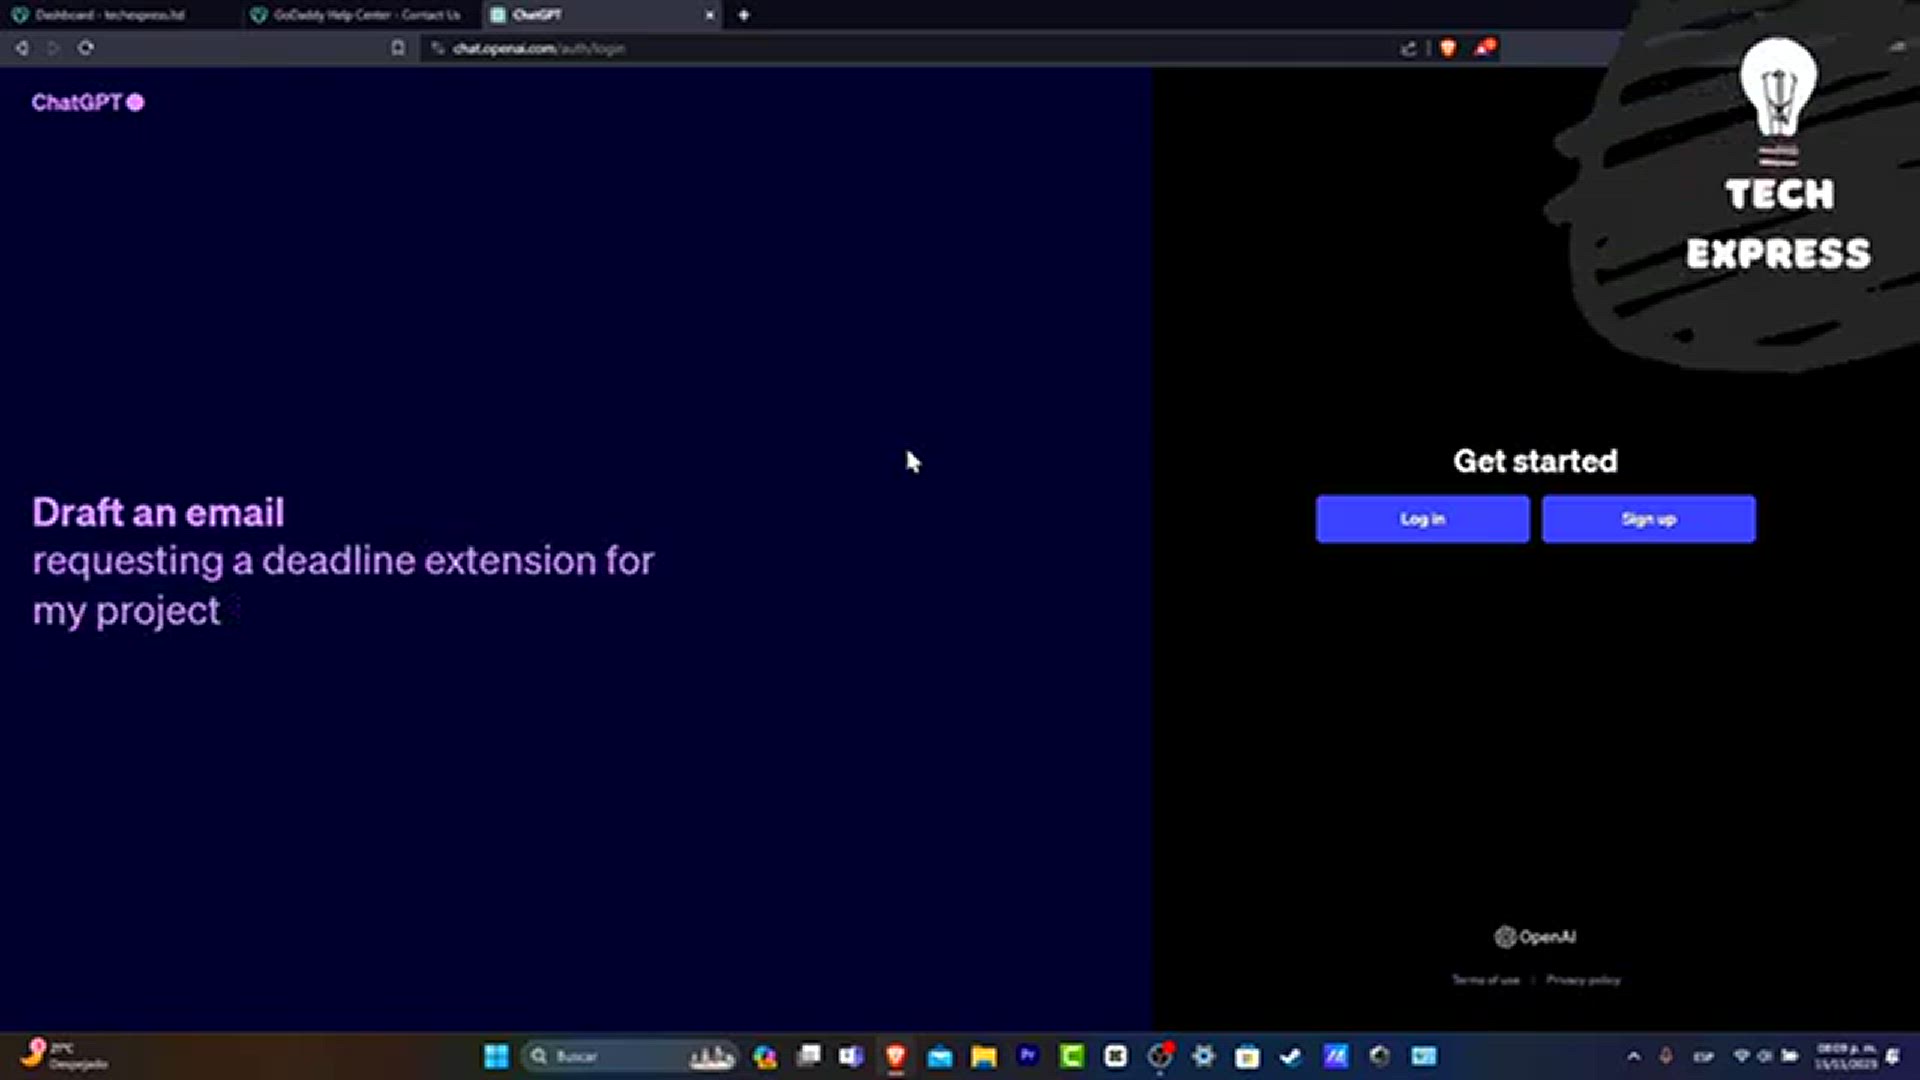Click the ChatGPT logo text at top left
This screenshot has width=1920, height=1080.
(87, 102)
